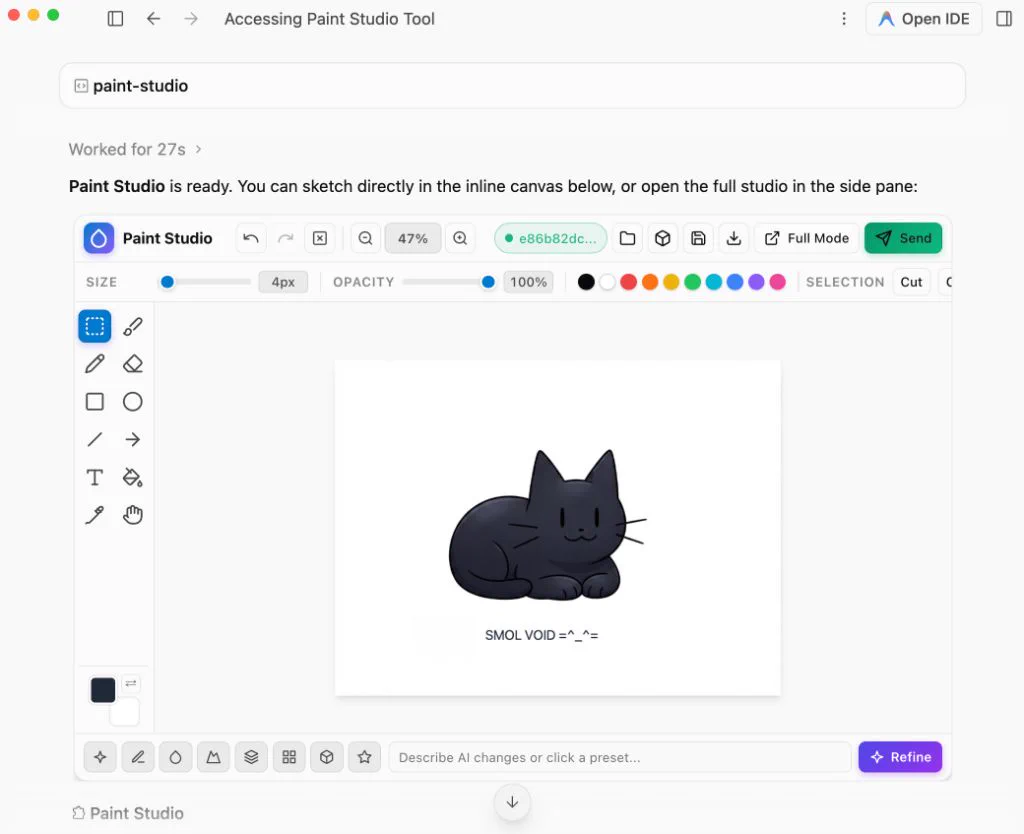The height and width of the screenshot is (834, 1024).
Task: Select the Paint Bucket fill tool
Action: click(133, 477)
